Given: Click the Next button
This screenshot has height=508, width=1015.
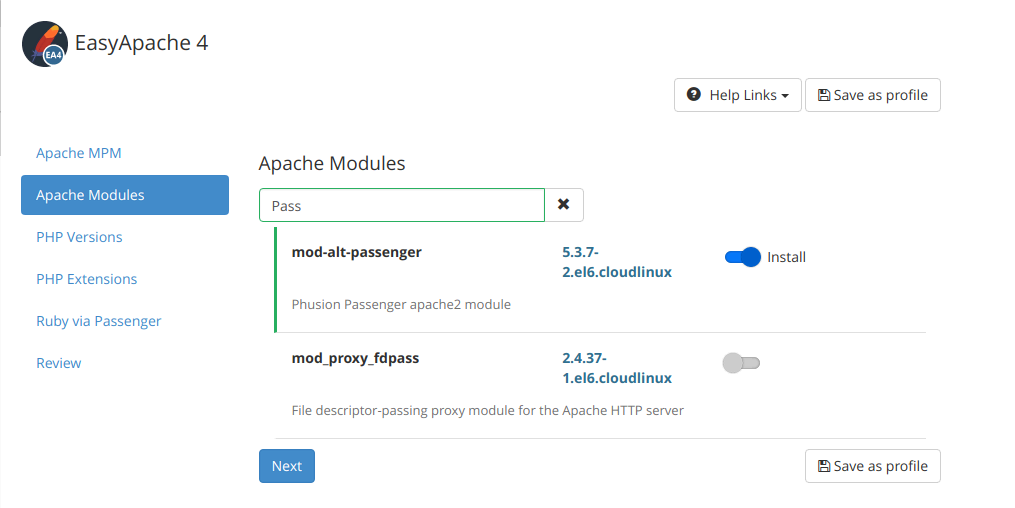Looking at the screenshot, I should [287, 466].
